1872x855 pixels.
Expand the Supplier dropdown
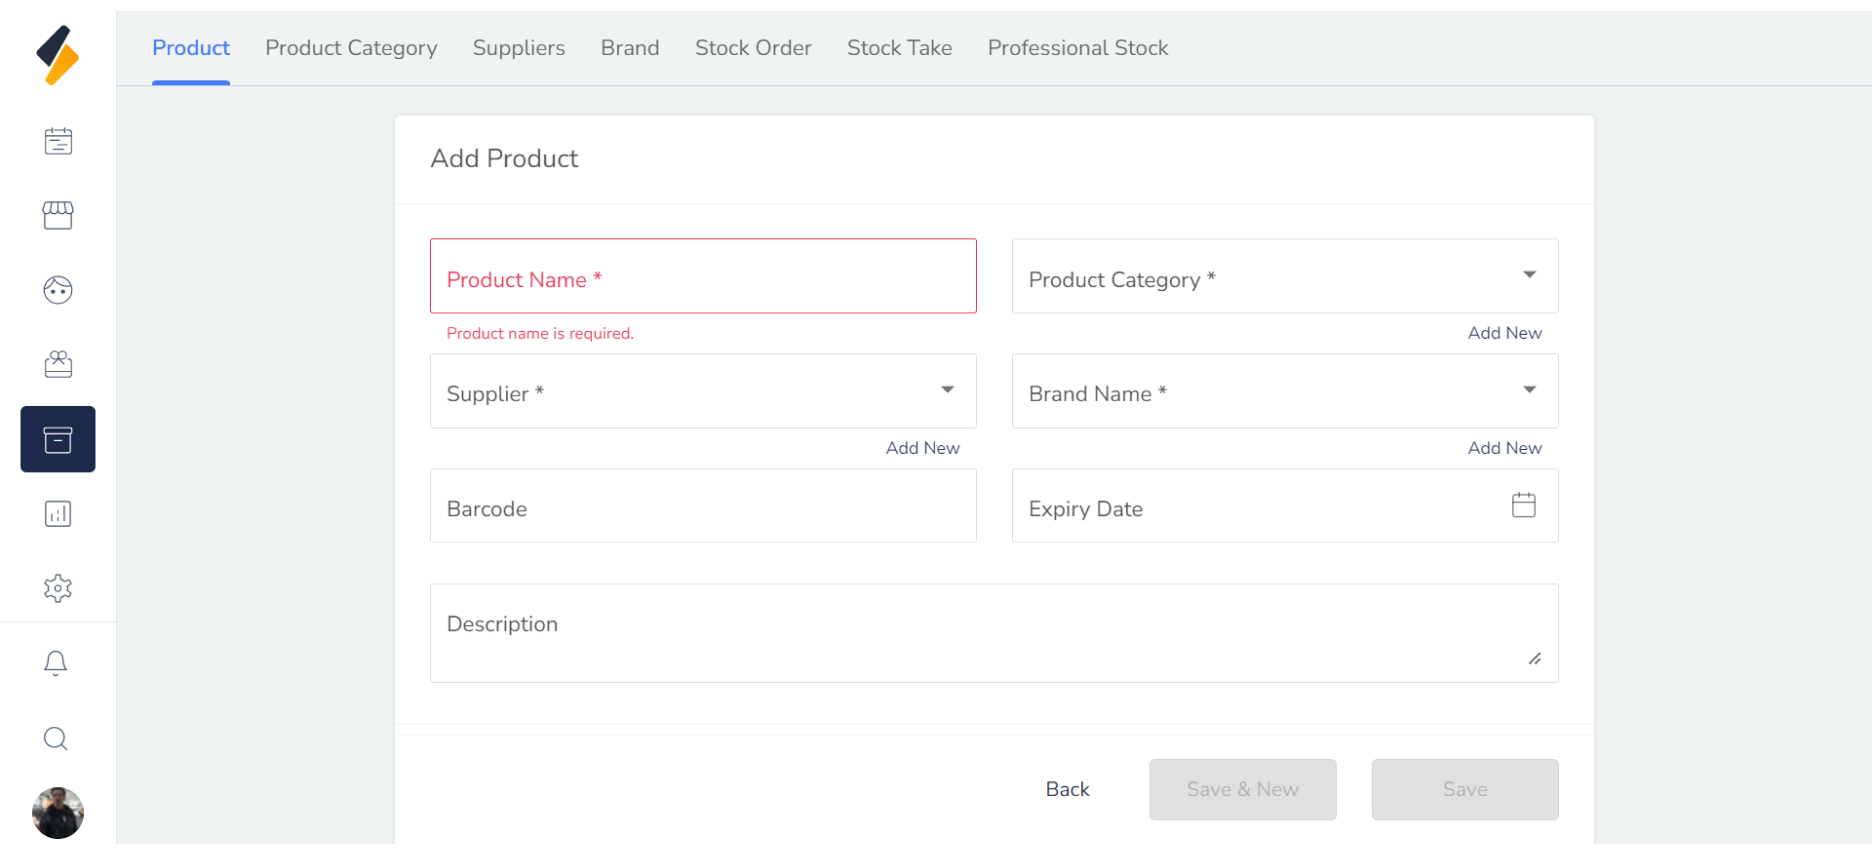tap(947, 390)
